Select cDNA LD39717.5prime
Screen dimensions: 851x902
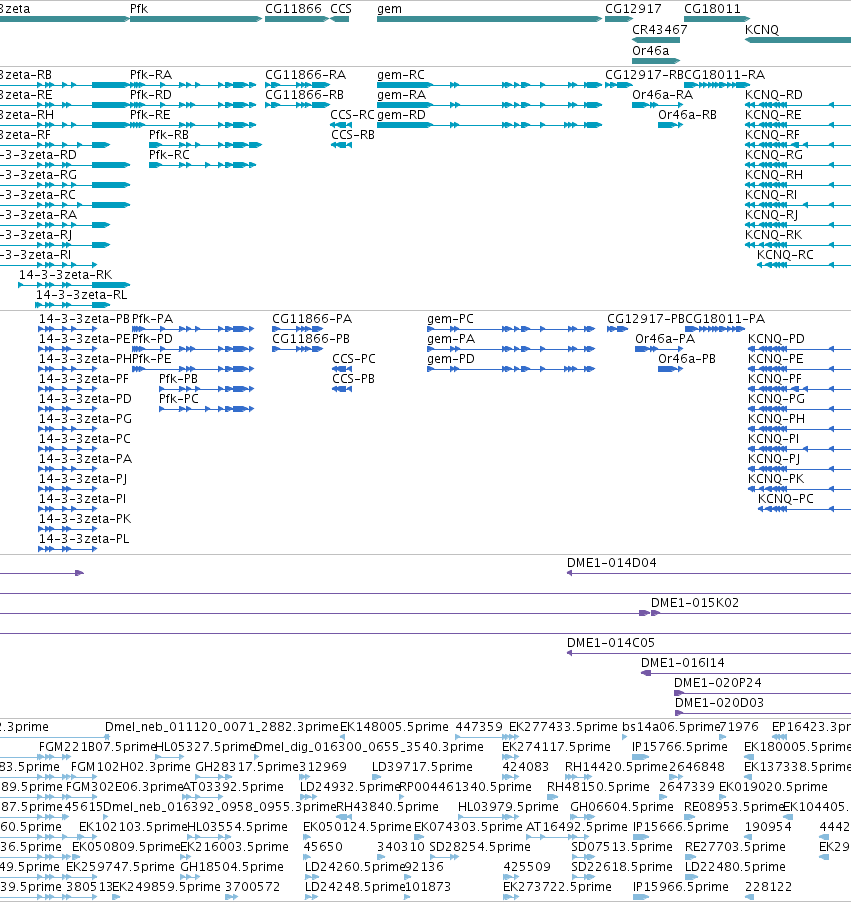click(422, 767)
